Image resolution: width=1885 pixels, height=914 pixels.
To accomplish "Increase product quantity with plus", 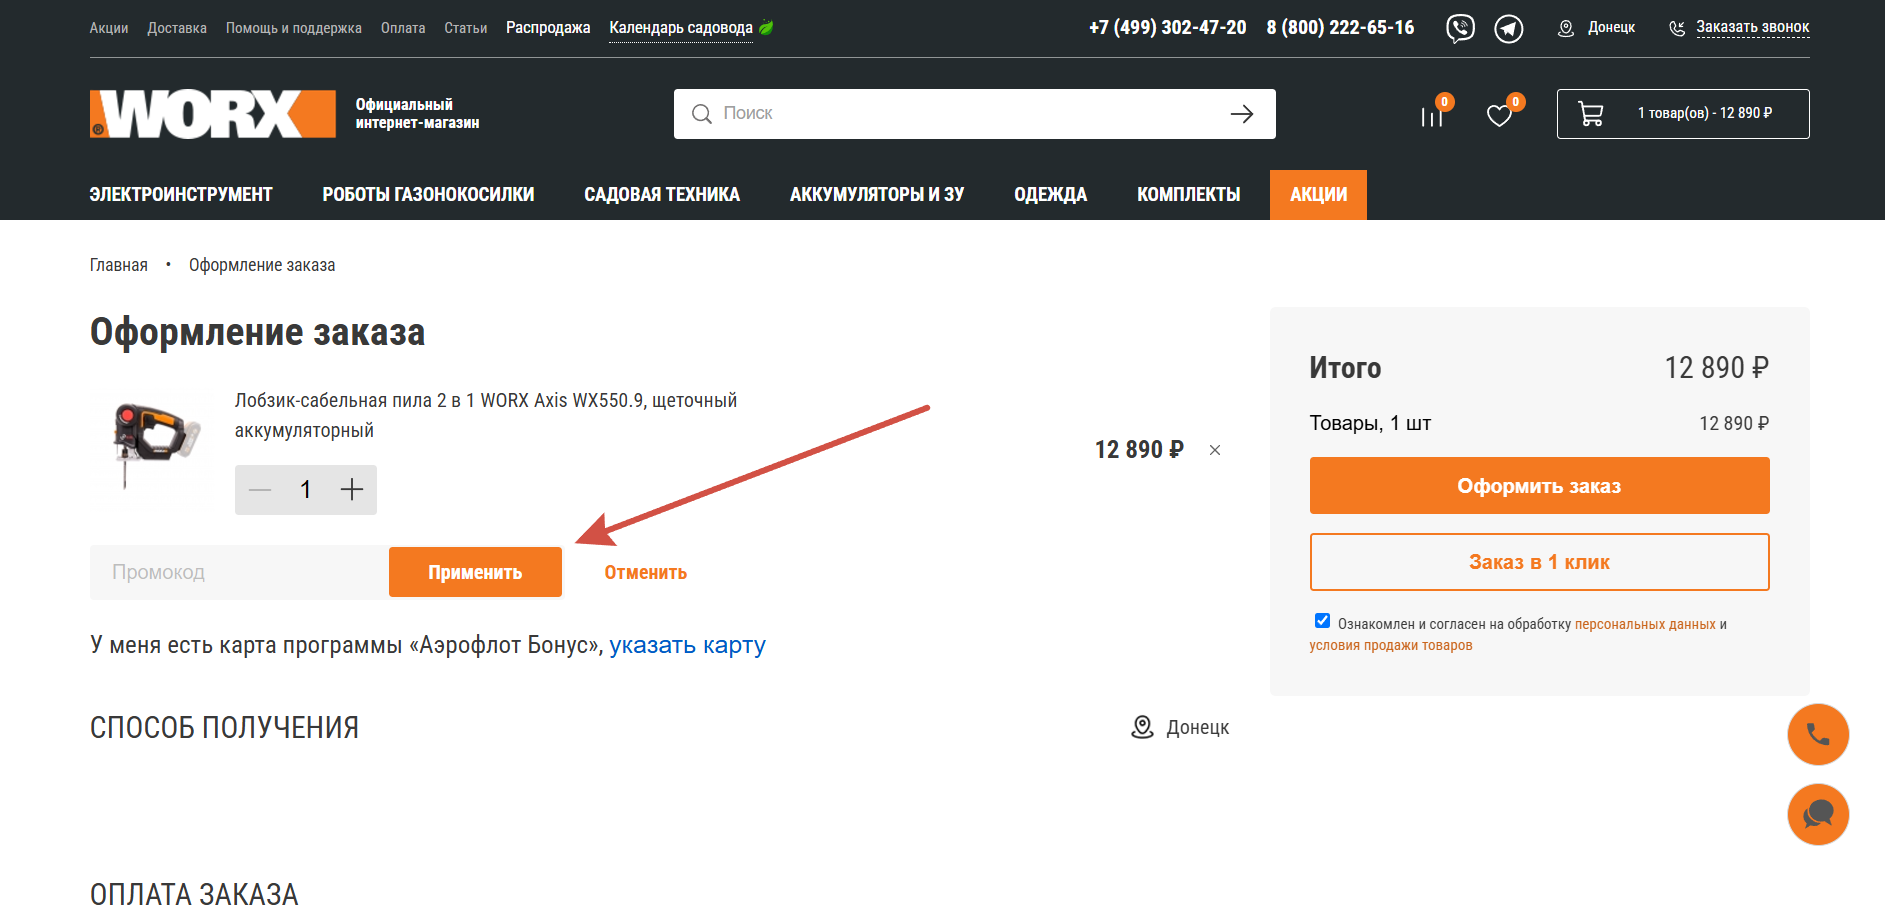I will point(352,490).
